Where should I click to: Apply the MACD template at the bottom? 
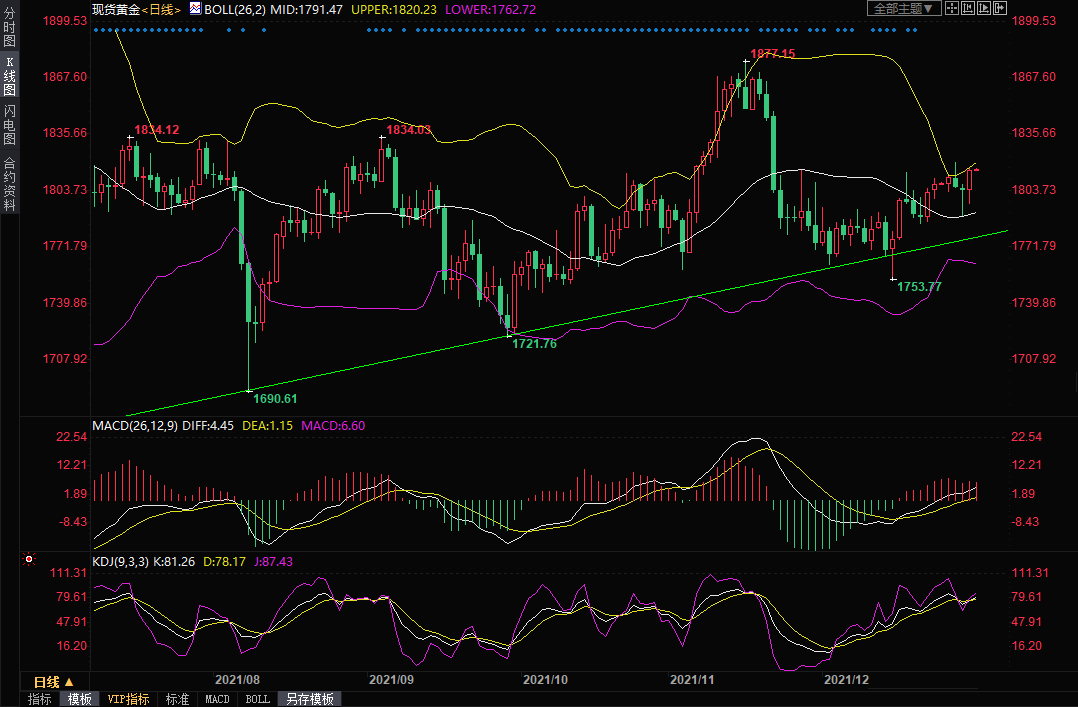217,699
